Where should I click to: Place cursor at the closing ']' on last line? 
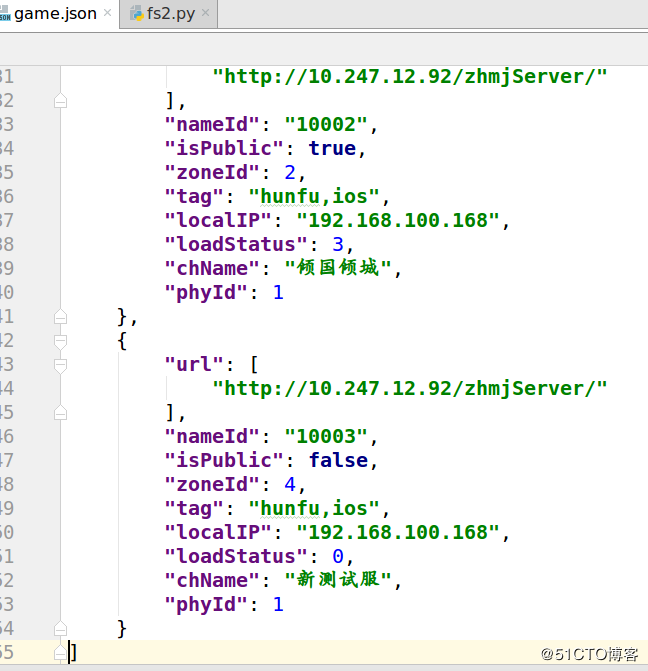[x=73, y=653]
